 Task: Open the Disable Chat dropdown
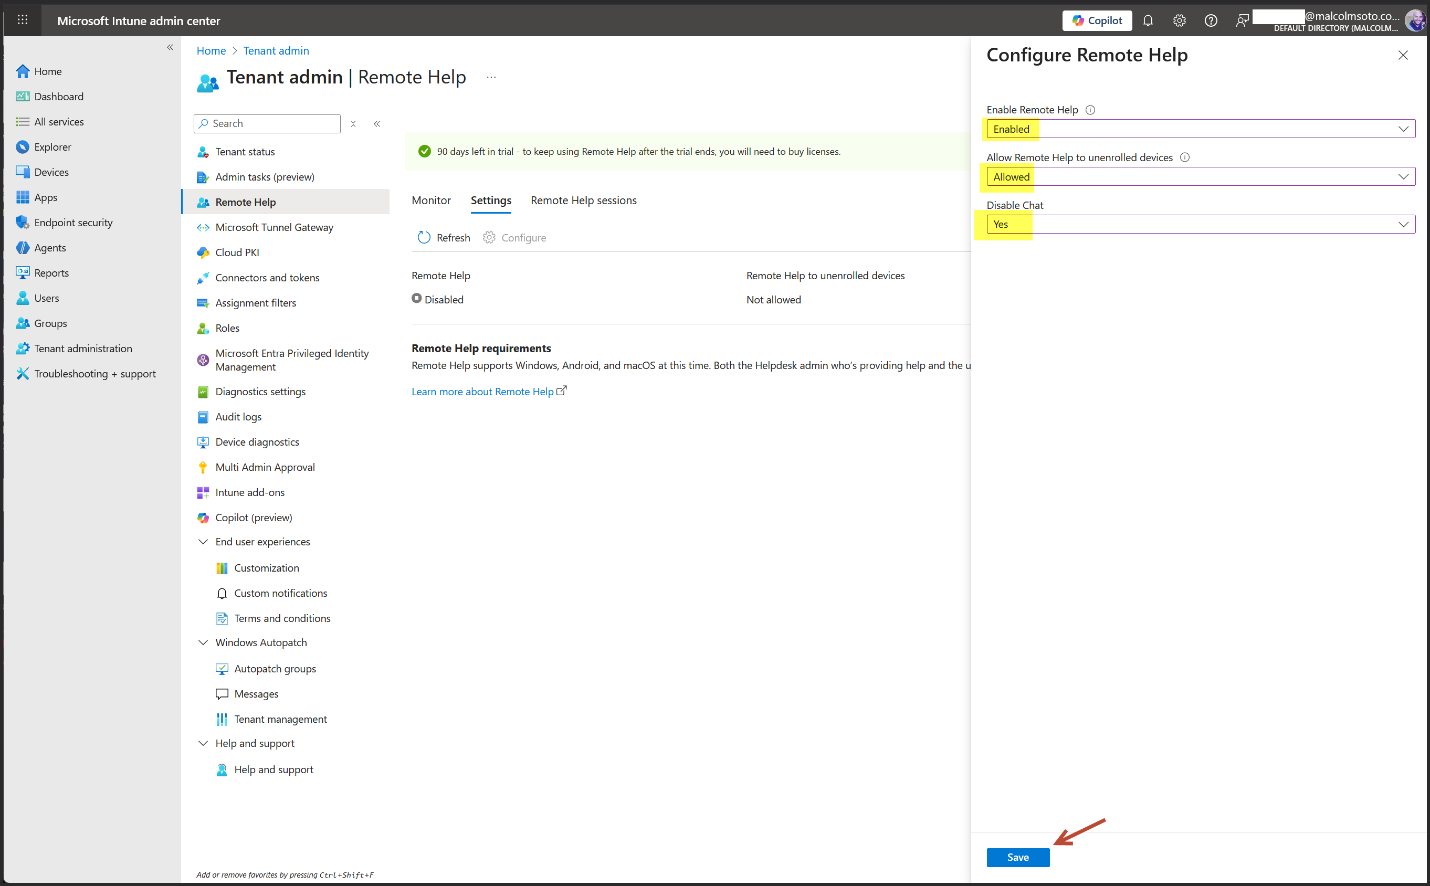1200,225
